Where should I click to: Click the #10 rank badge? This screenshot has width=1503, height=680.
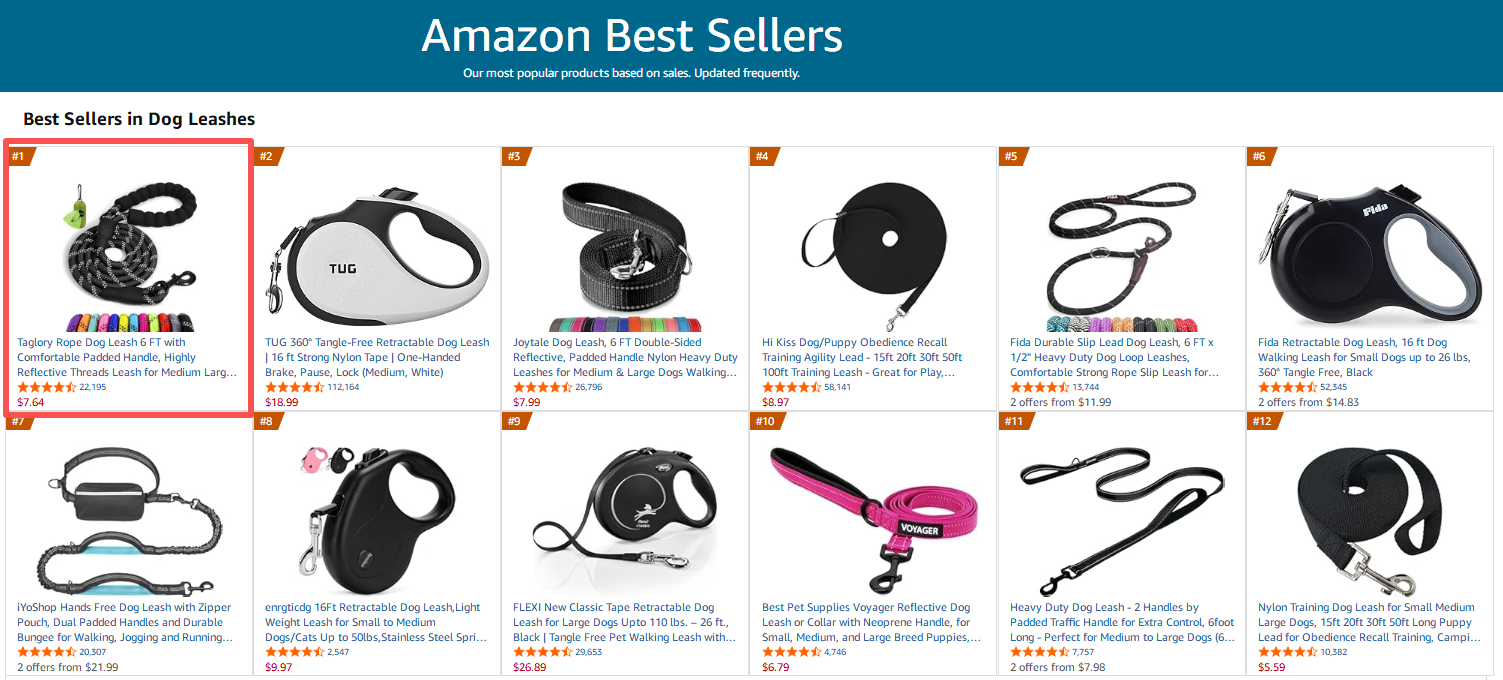[x=766, y=421]
